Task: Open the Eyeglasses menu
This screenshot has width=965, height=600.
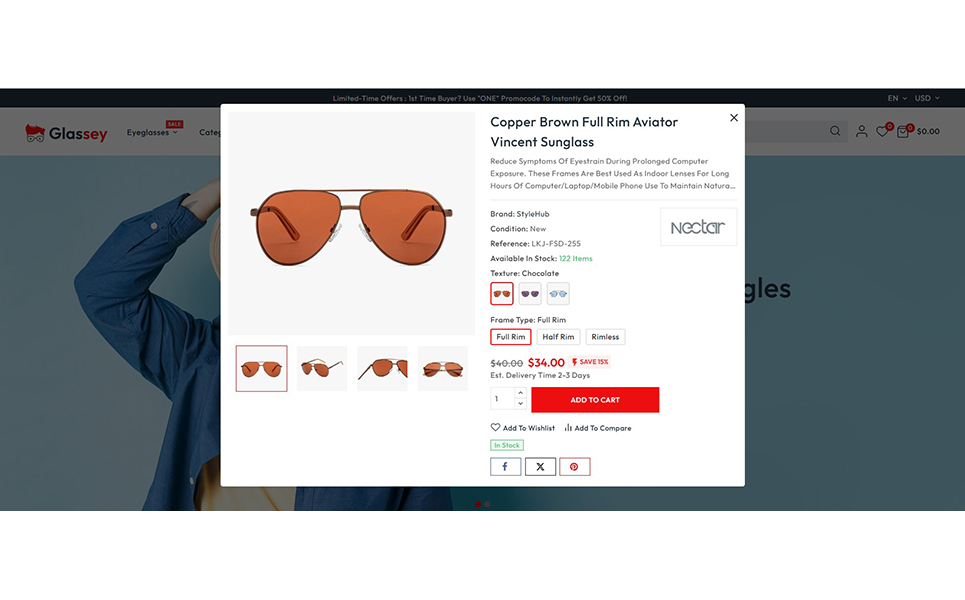Action: coord(151,132)
